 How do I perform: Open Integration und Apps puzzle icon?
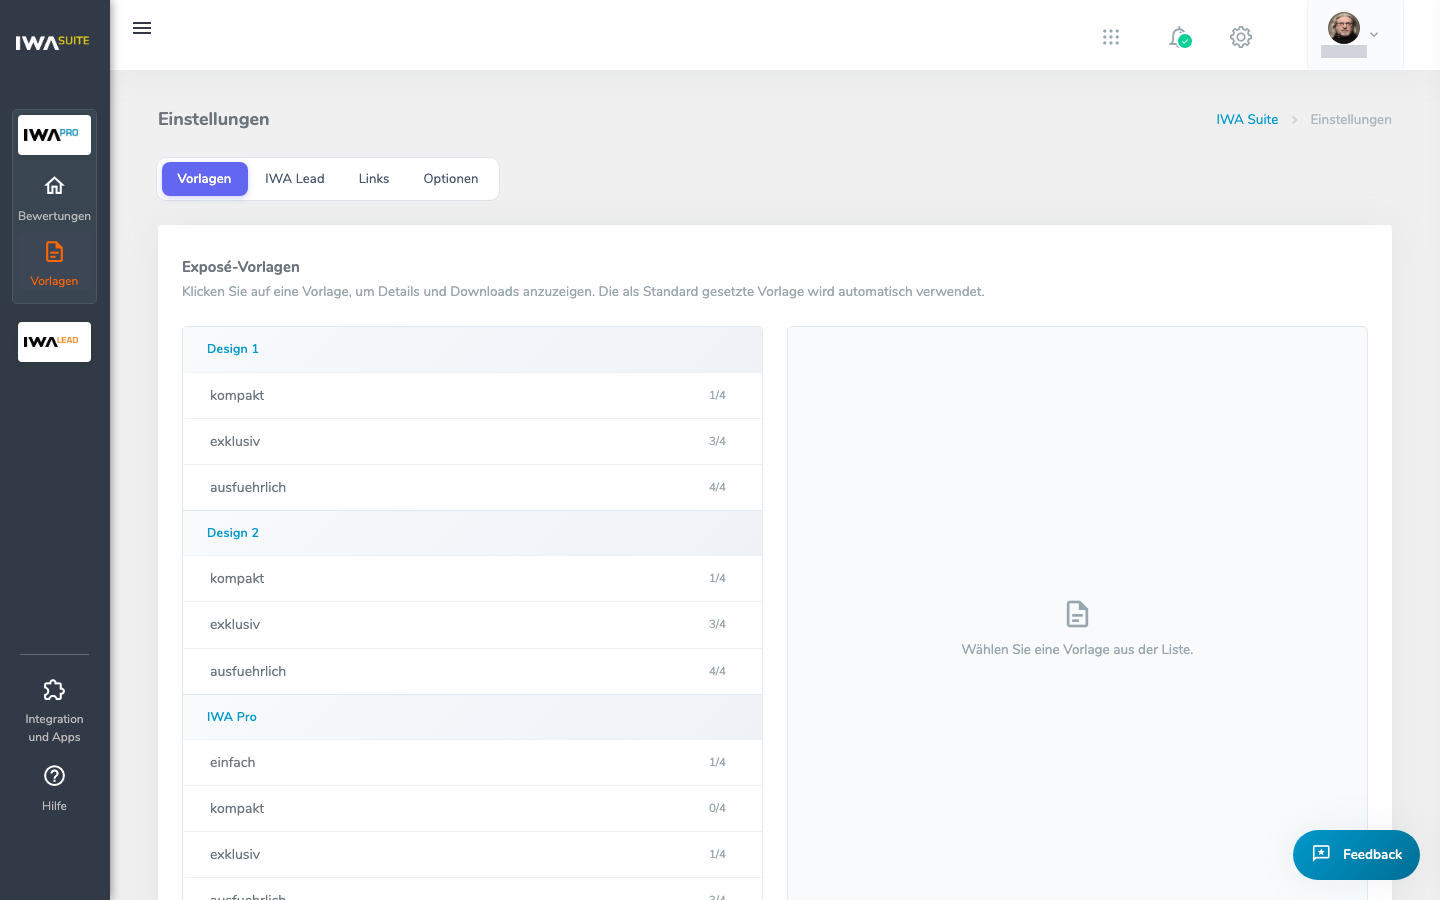[54, 690]
